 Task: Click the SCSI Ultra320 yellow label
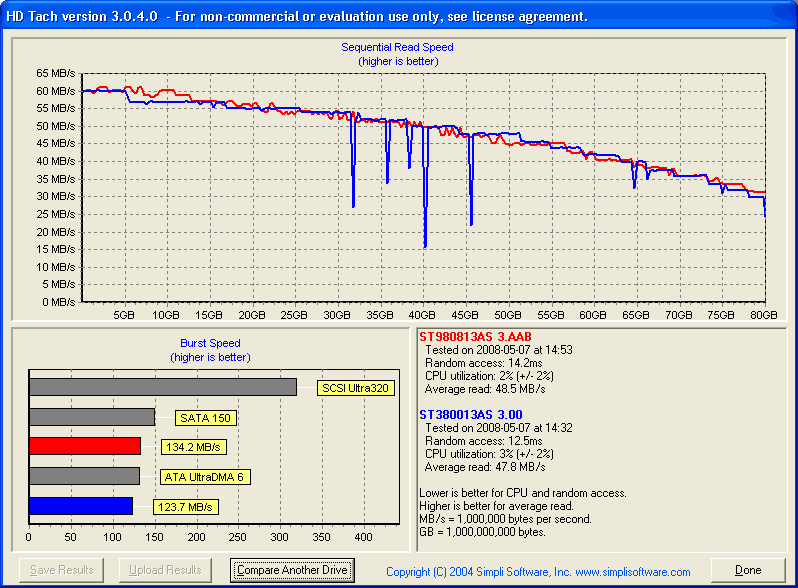pos(353,388)
